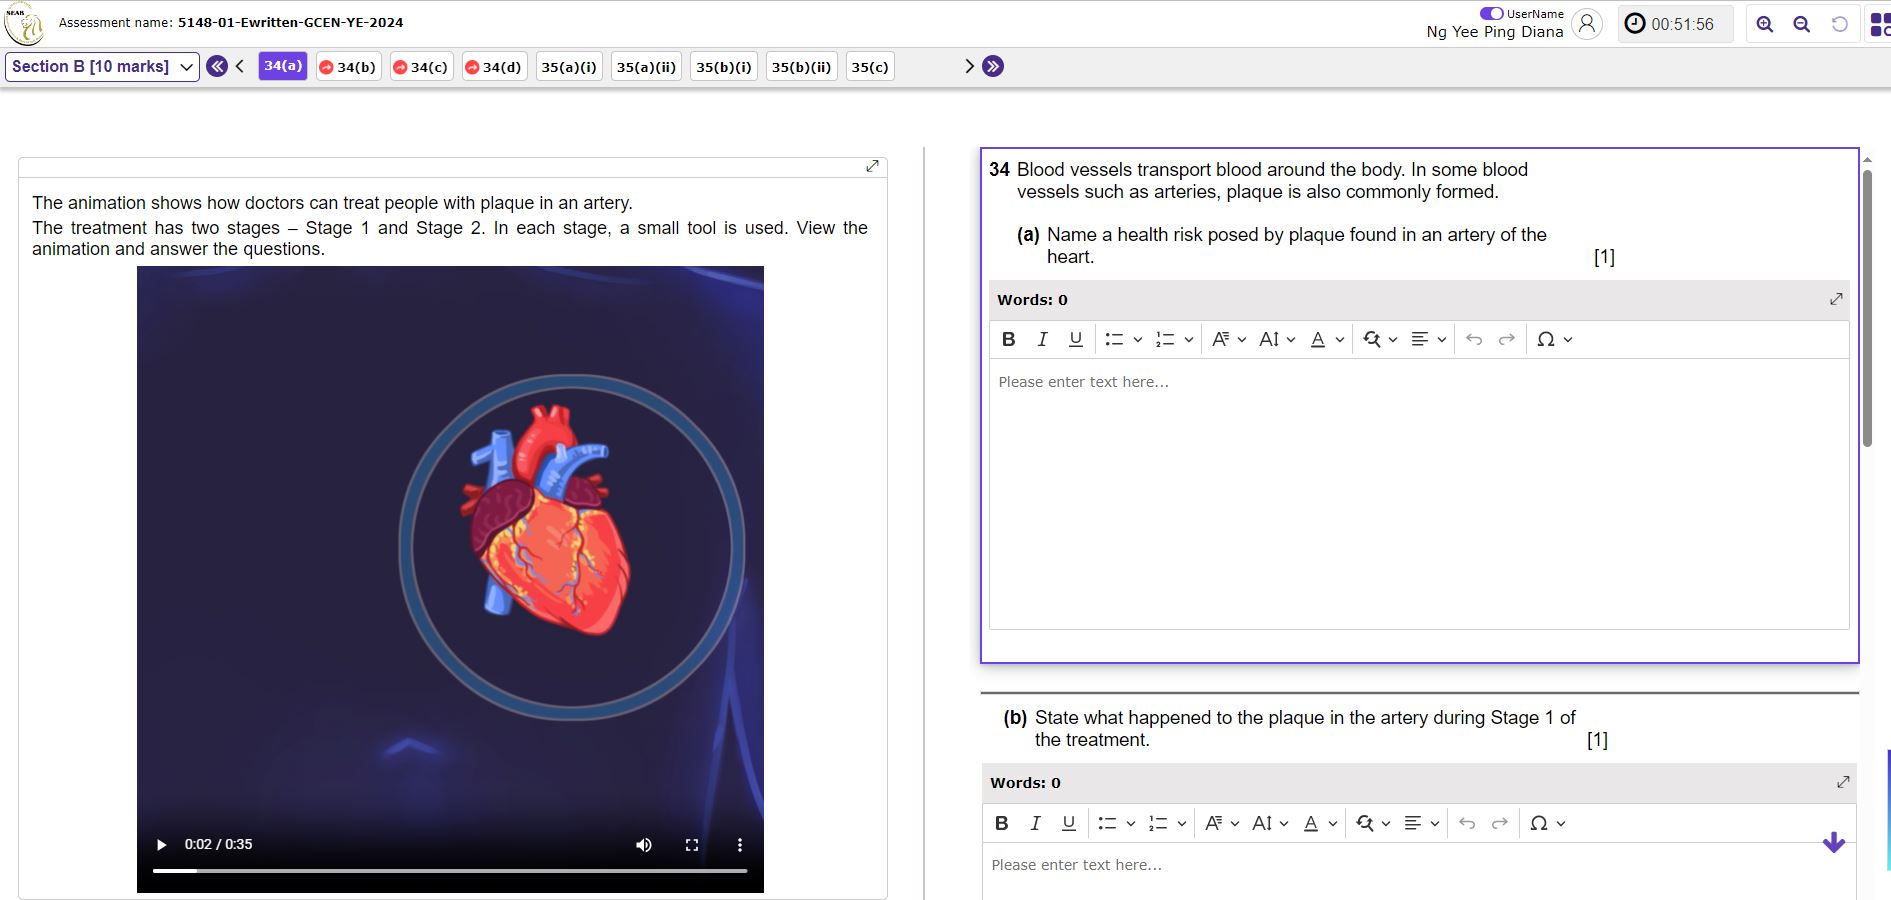This screenshot has width=1891, height=900.
Task: Select question tab 35(b)(i)
Action: click(x=724, y=67)
